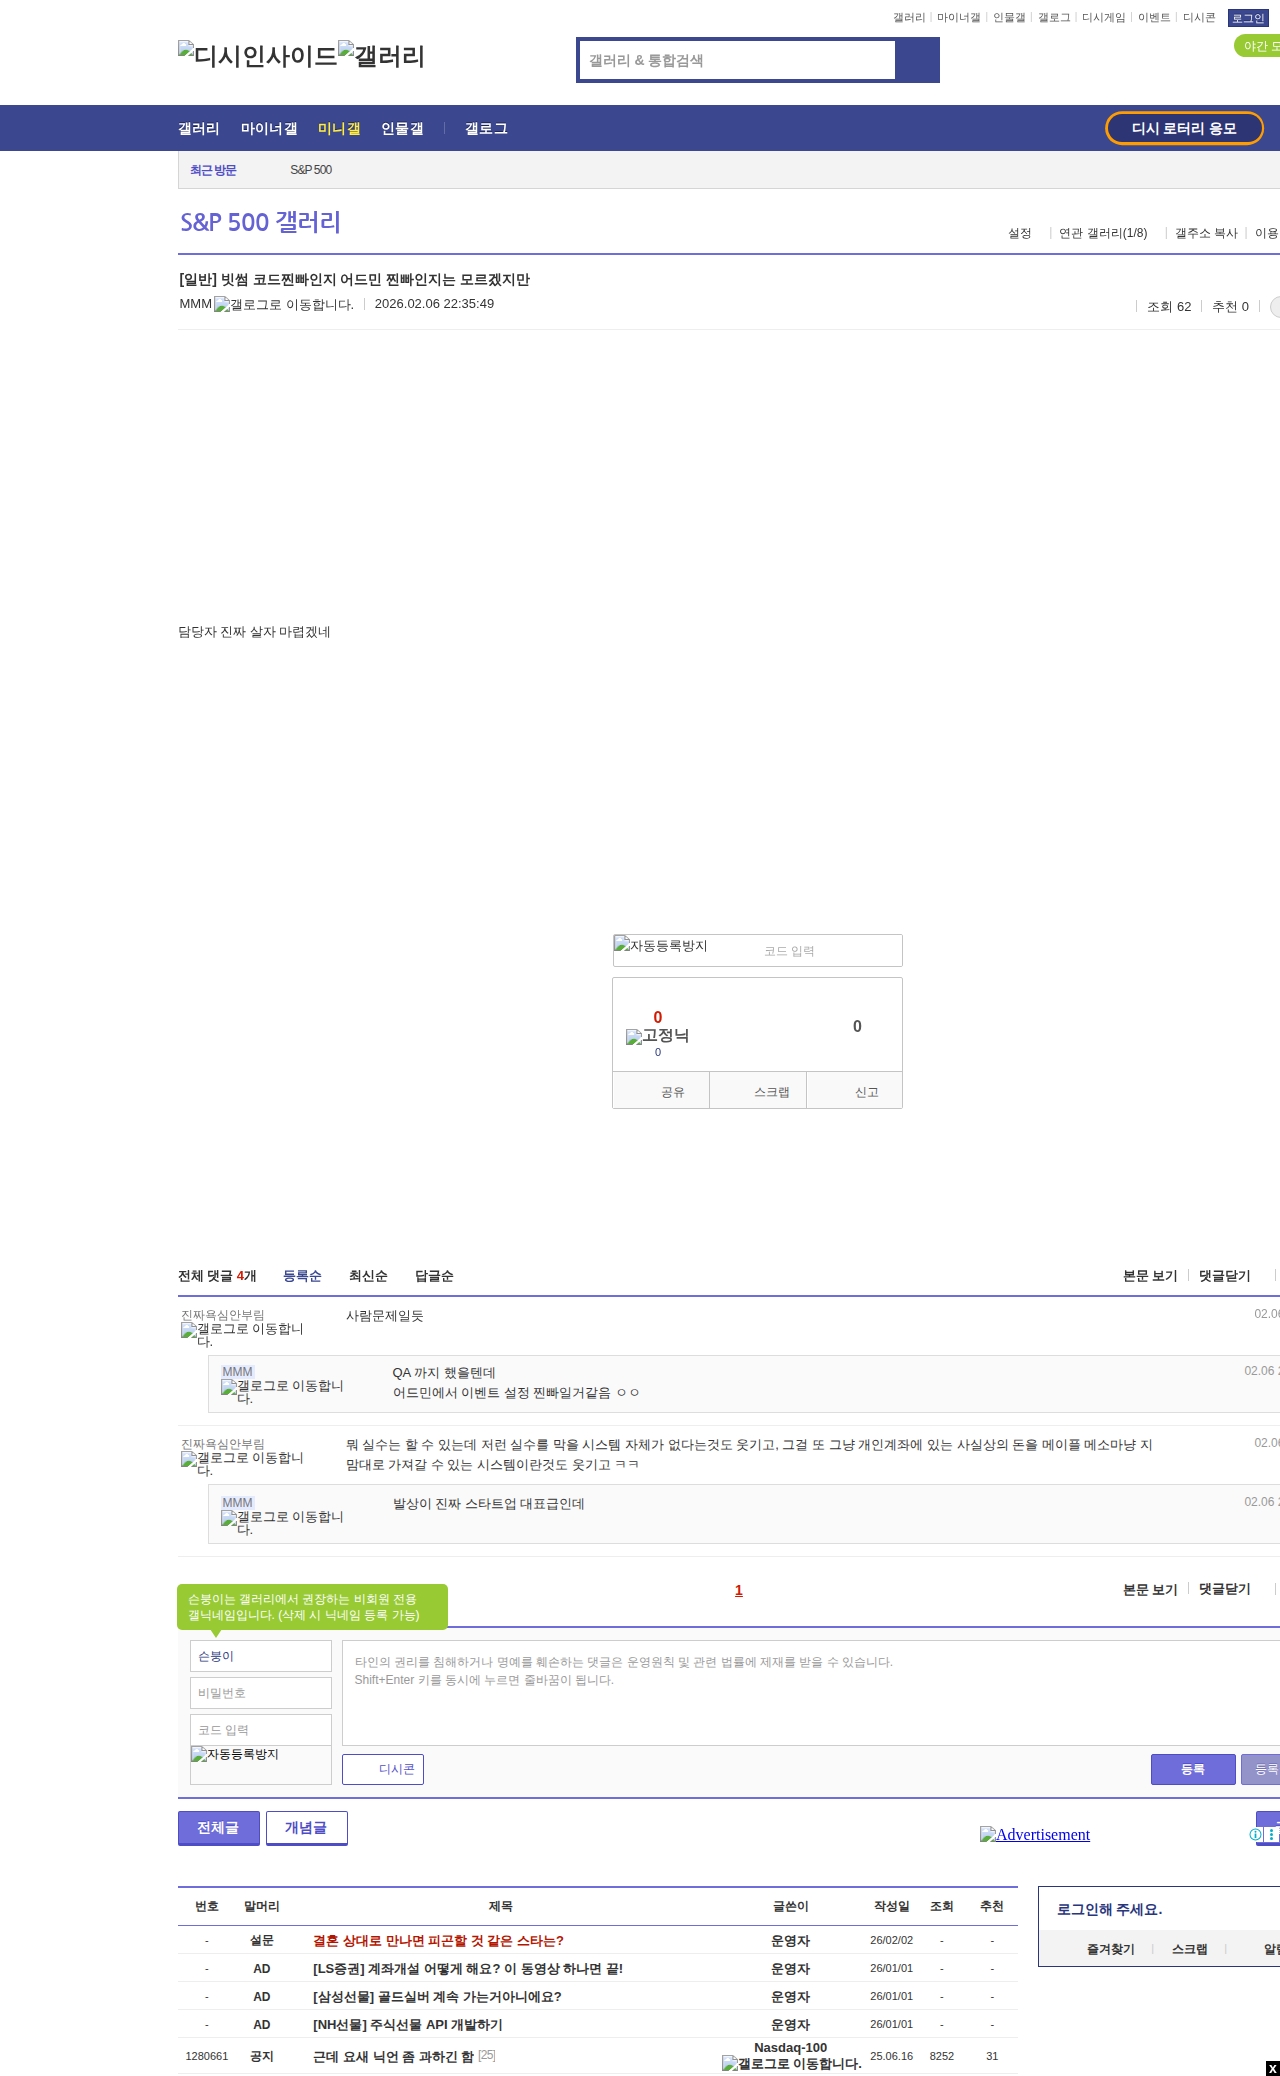Switch to the 개념글 list tab
Image resolution: width=1280 pixels, height=2076 pixels.
[307, 1828]
